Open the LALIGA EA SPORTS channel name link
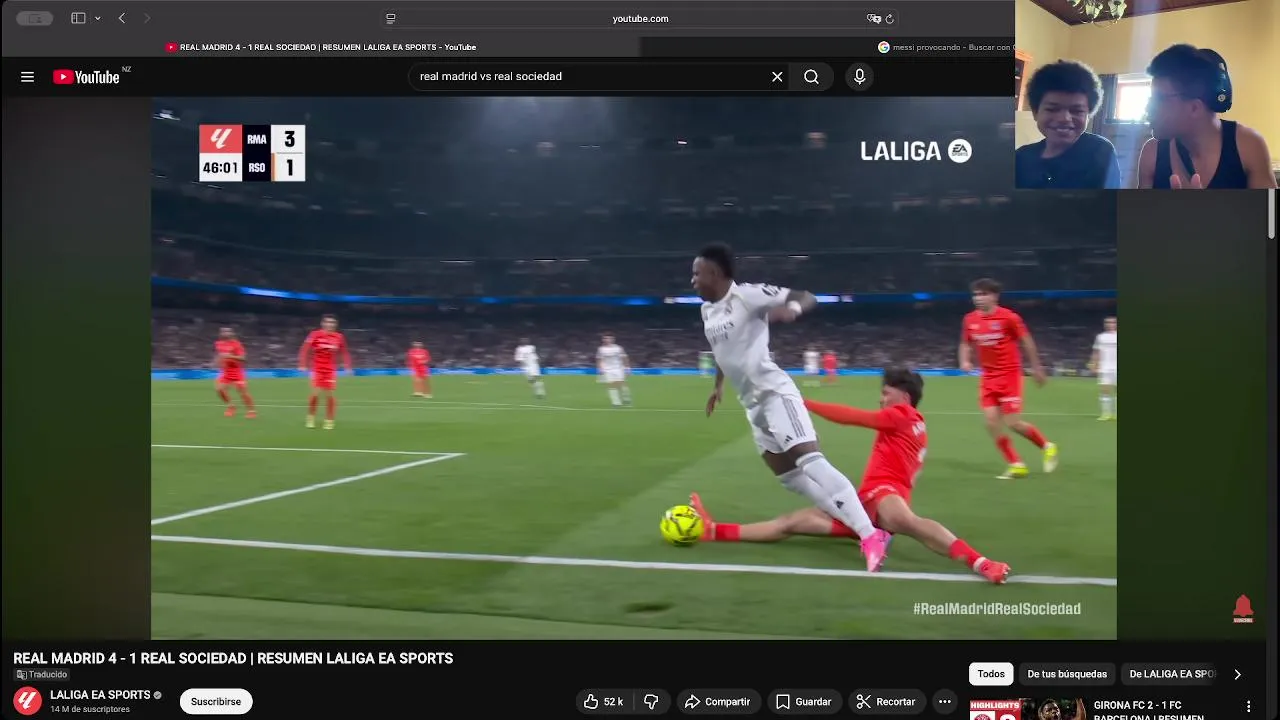The height and width of the screenshot is (720, 1280). (100, 695)
